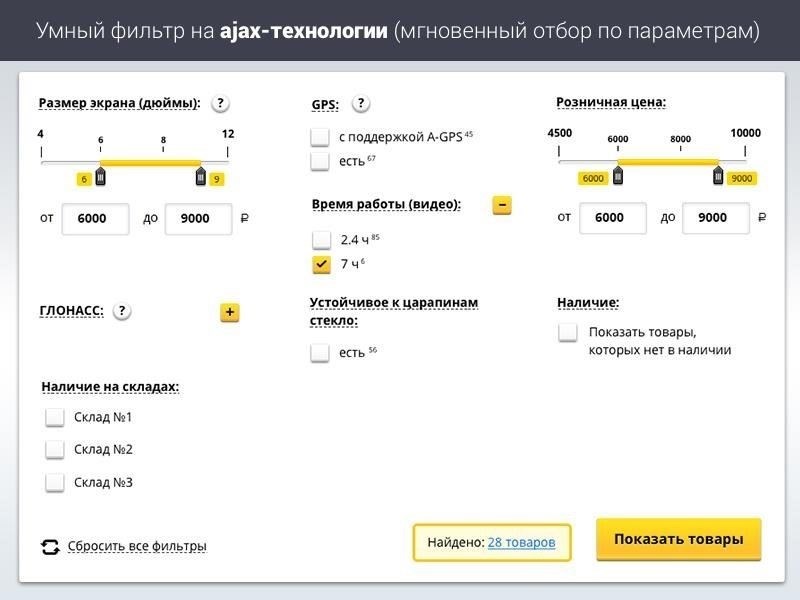Viewport: 800px width, 600px height.
Task: Focus retail price 'от' input field
Action: [x=613, y=218]
